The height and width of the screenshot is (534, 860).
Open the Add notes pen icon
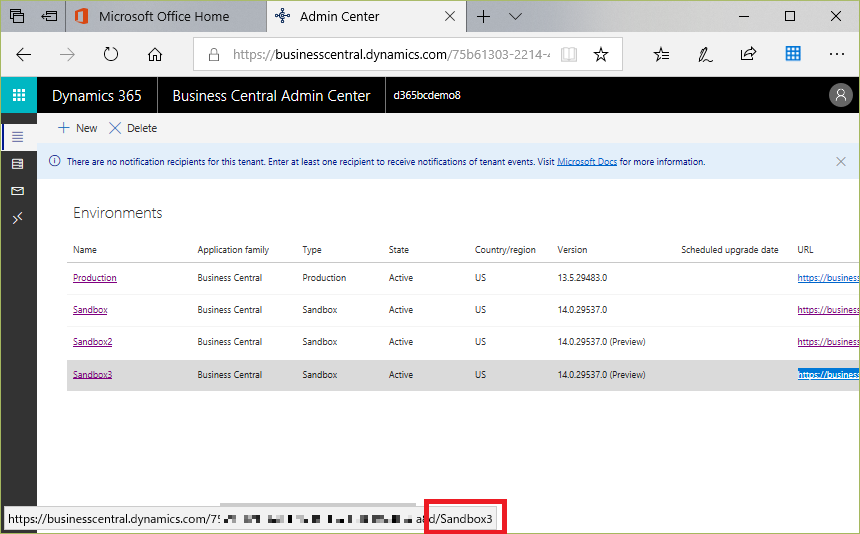[x=705, y=54]
